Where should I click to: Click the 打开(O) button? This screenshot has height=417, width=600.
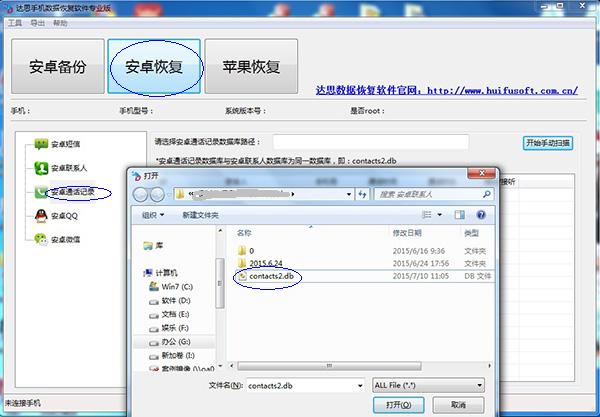399,404
